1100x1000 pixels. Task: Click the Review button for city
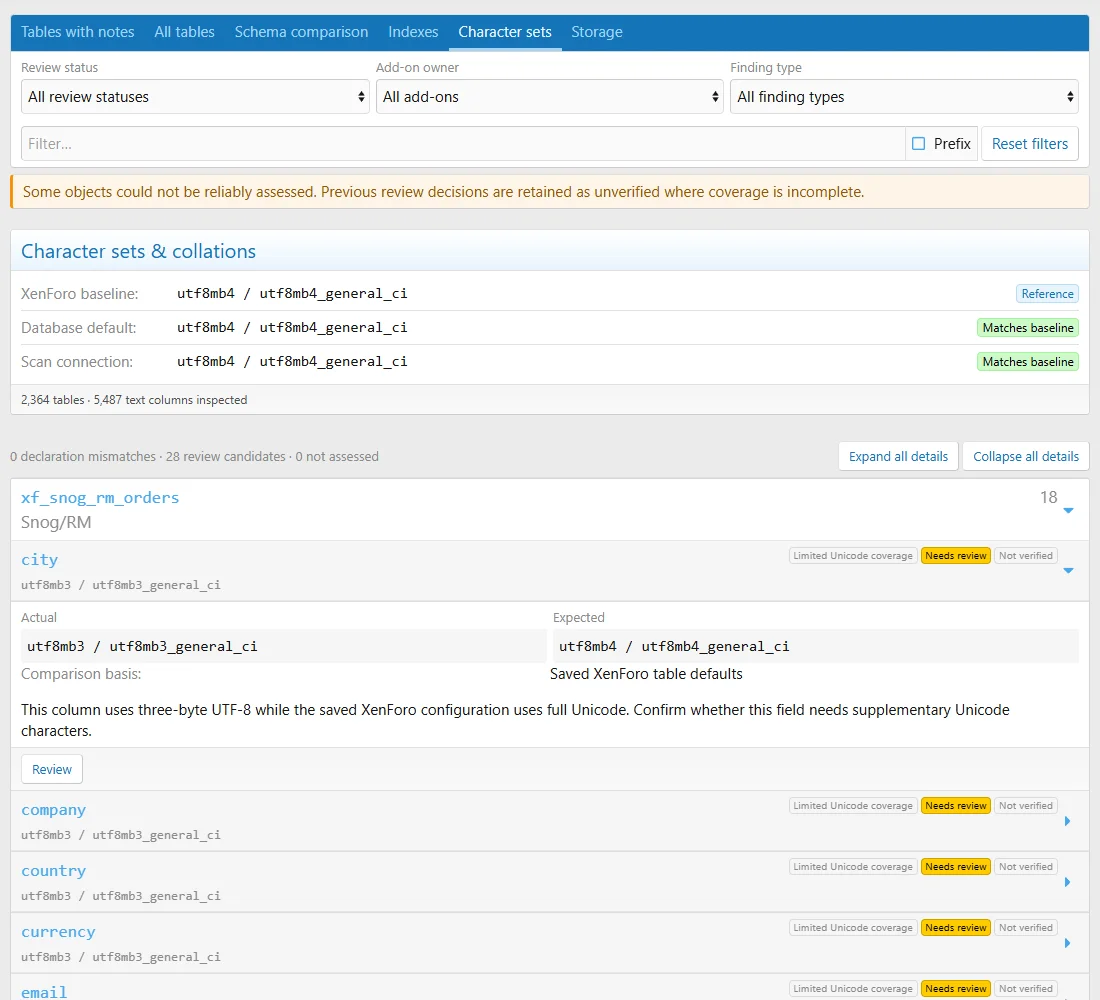point(52,769)
